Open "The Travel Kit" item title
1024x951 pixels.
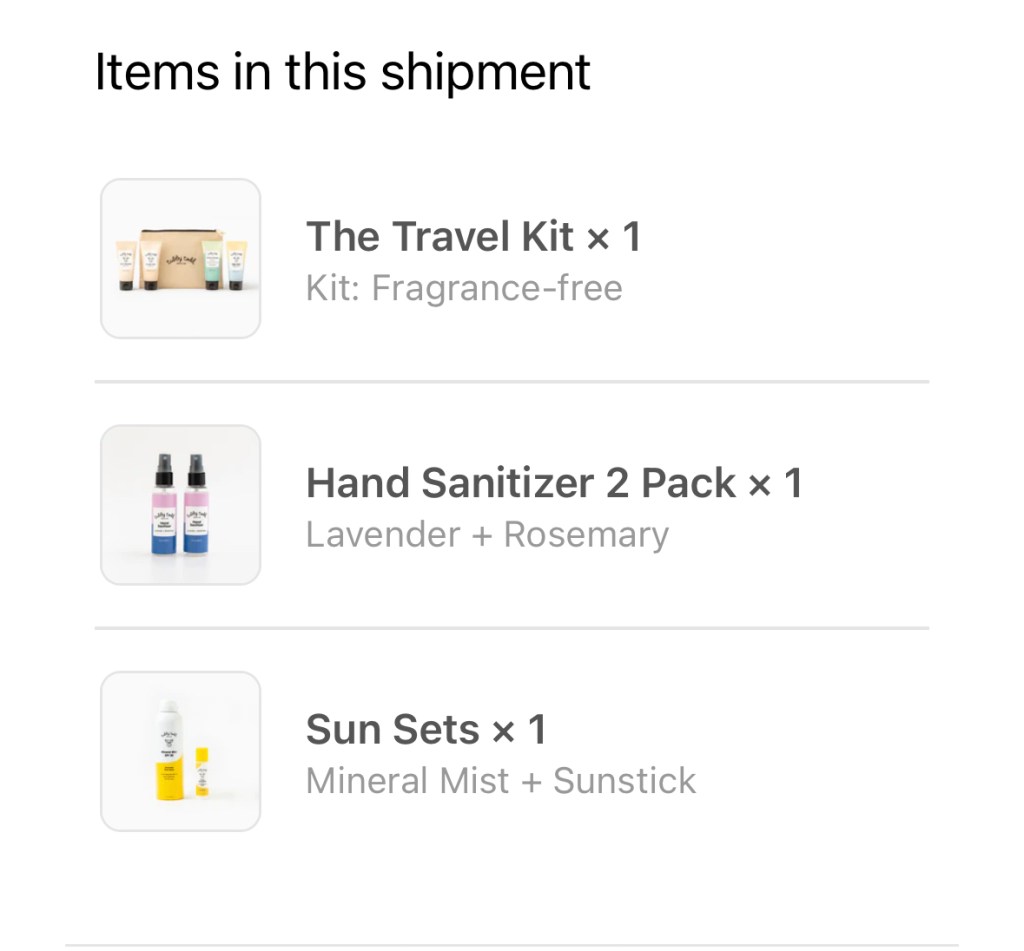tap(439, 238)
